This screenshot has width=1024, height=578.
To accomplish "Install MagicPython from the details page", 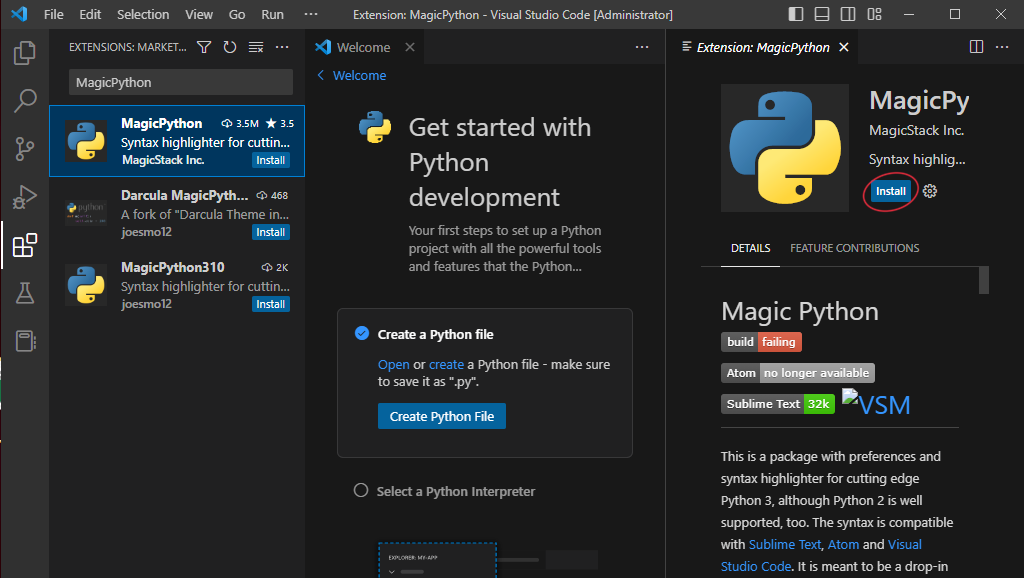I will [891, 191].
